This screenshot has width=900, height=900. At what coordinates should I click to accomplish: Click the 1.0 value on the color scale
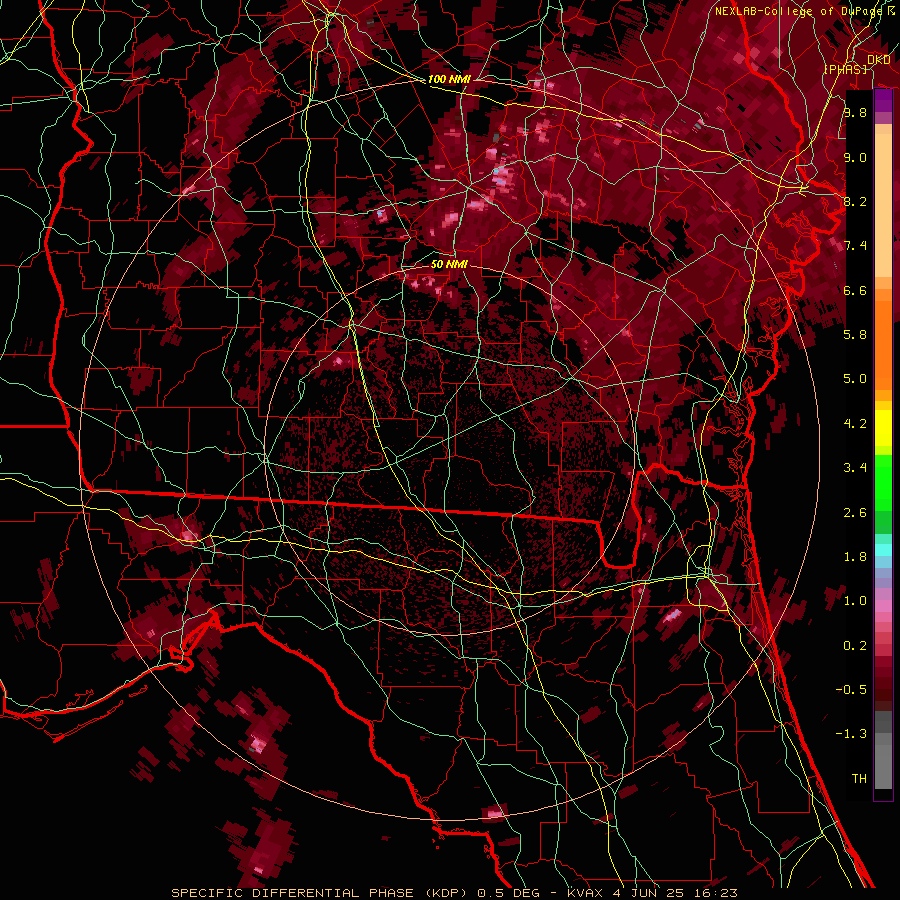coord(855,600)
